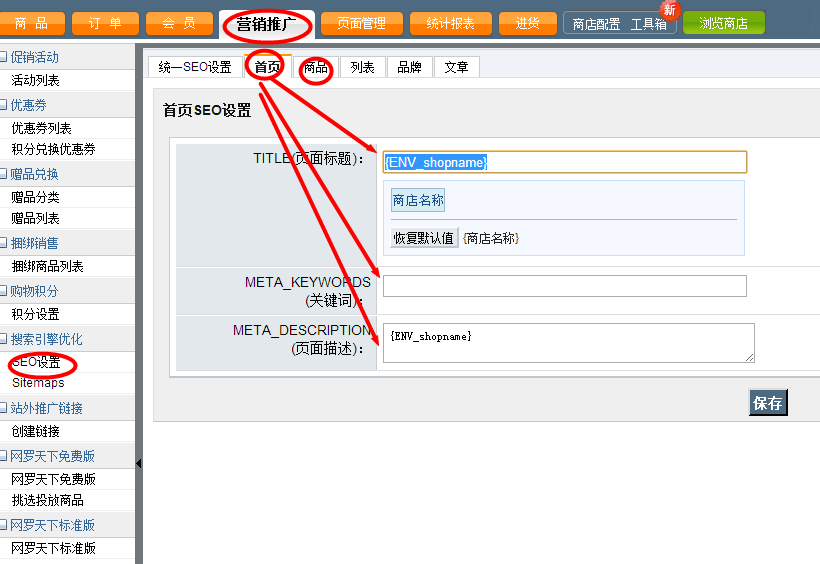Open 捆绑商品列表 in the sidebar
This screenshot has height=564, width=820.
tap(48, 266)
